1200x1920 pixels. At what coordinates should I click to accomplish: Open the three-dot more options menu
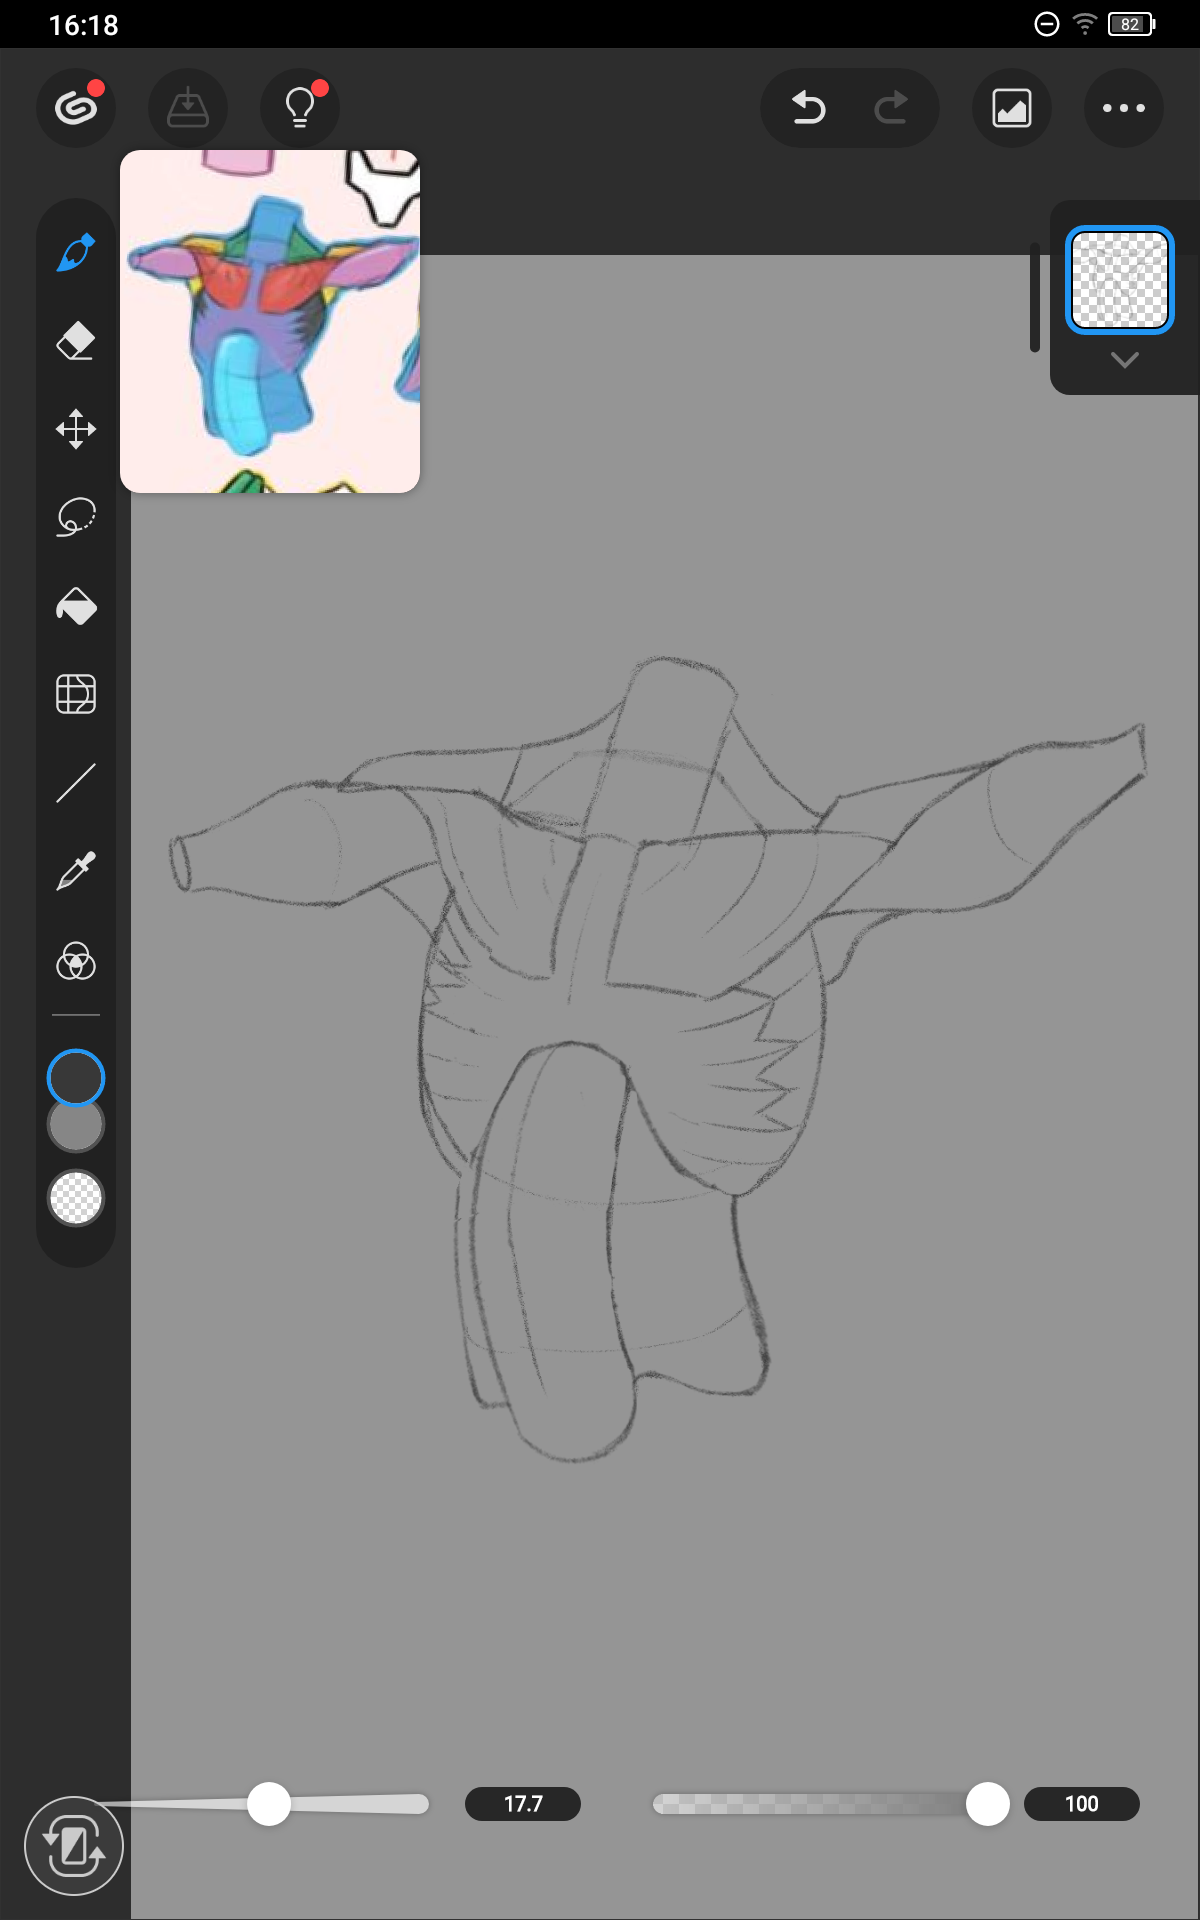pyautogui.click(x=1123, y=108)
